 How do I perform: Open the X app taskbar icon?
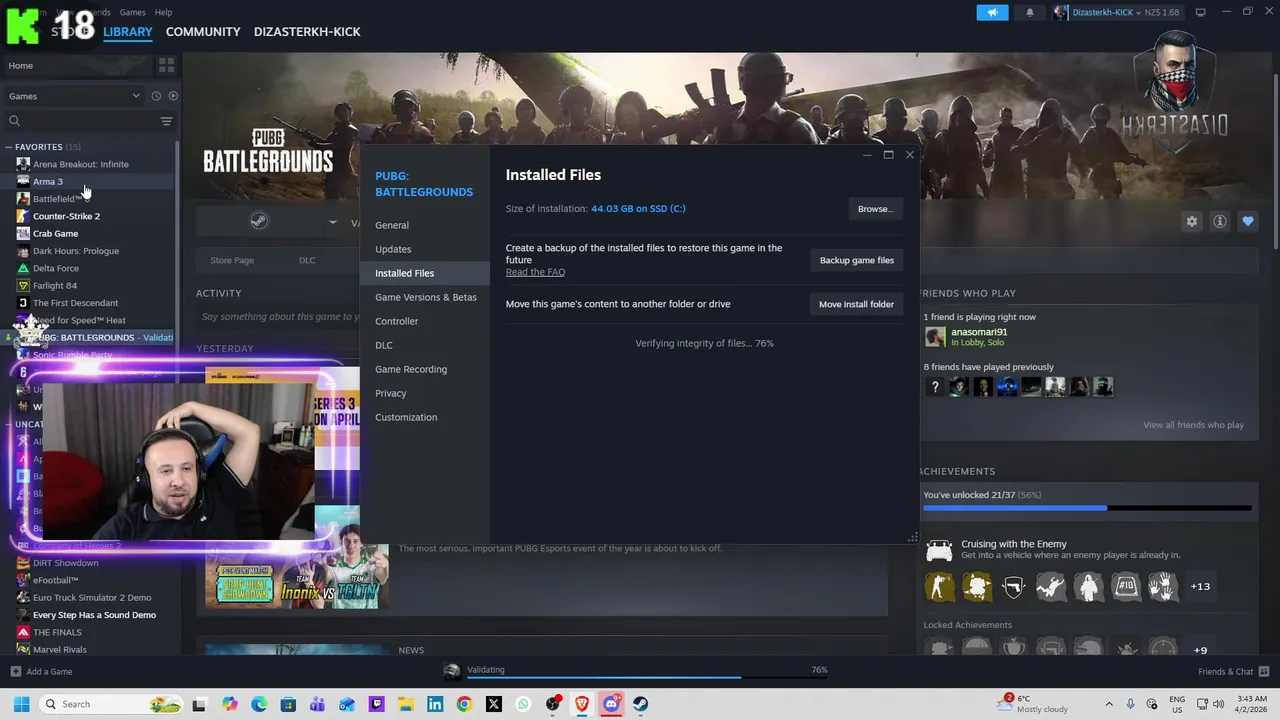coord(493,704)
